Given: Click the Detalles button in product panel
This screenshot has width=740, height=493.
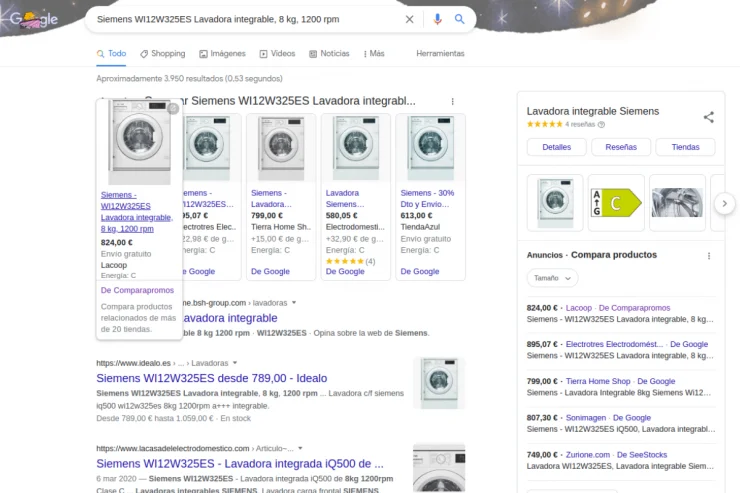Looking at the screenshot, I should [556, 147].
